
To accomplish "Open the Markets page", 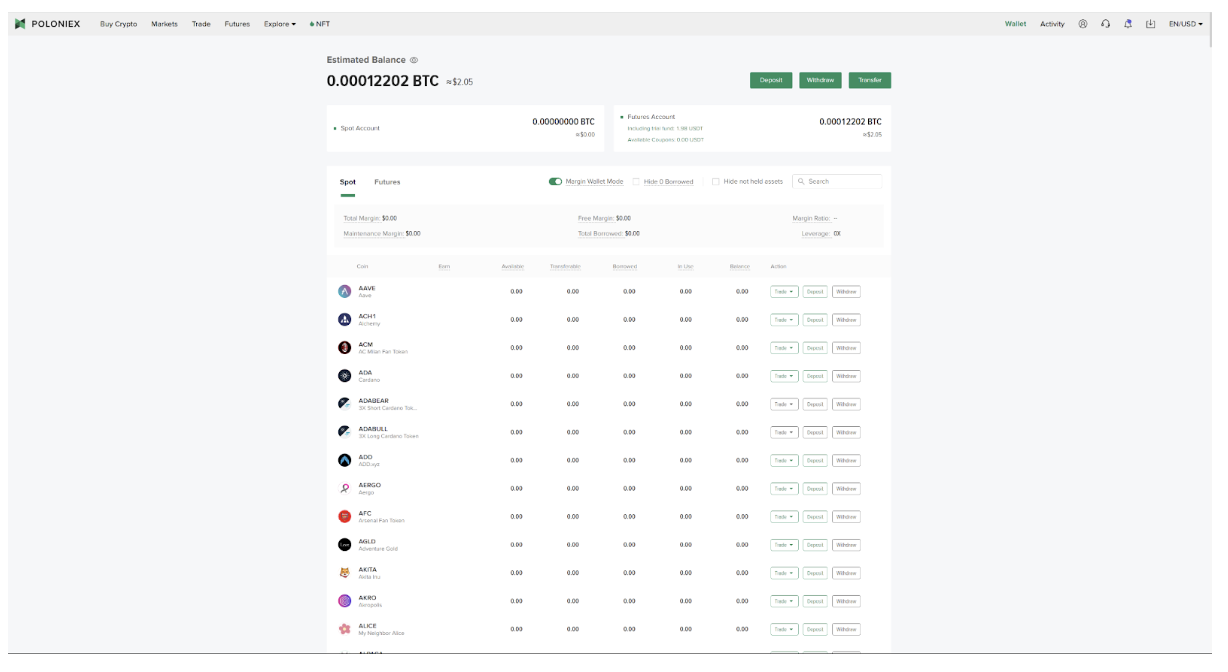I will pos(164,24).
